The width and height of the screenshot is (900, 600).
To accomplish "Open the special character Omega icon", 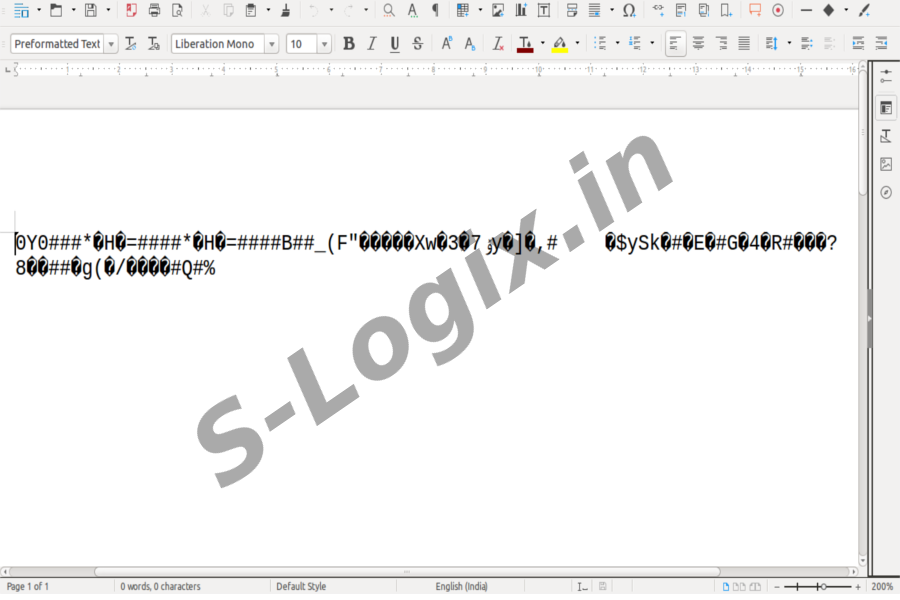I will pos(629,10).
